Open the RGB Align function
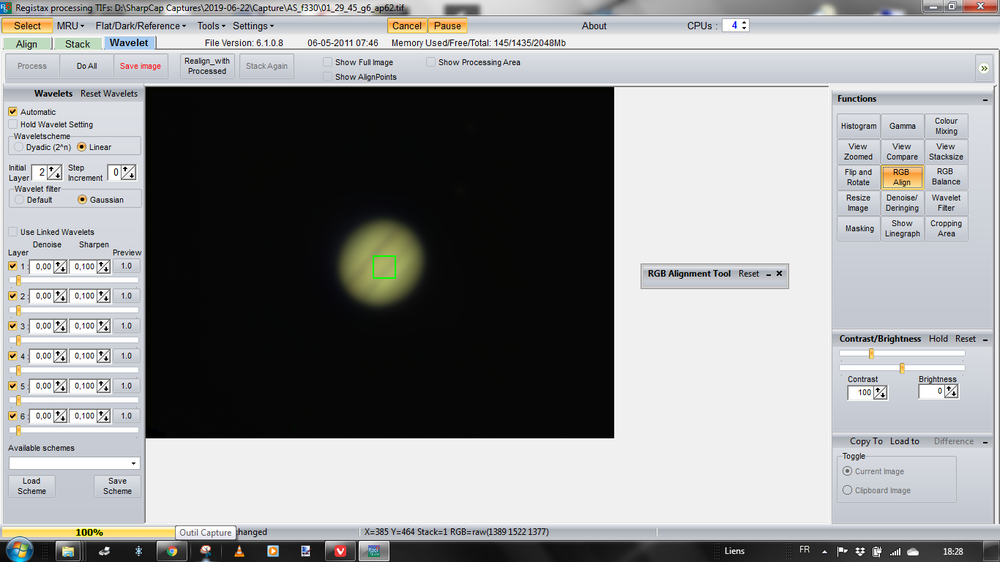The height and width of the screenshot is (562, 1000). coord(902,177)
